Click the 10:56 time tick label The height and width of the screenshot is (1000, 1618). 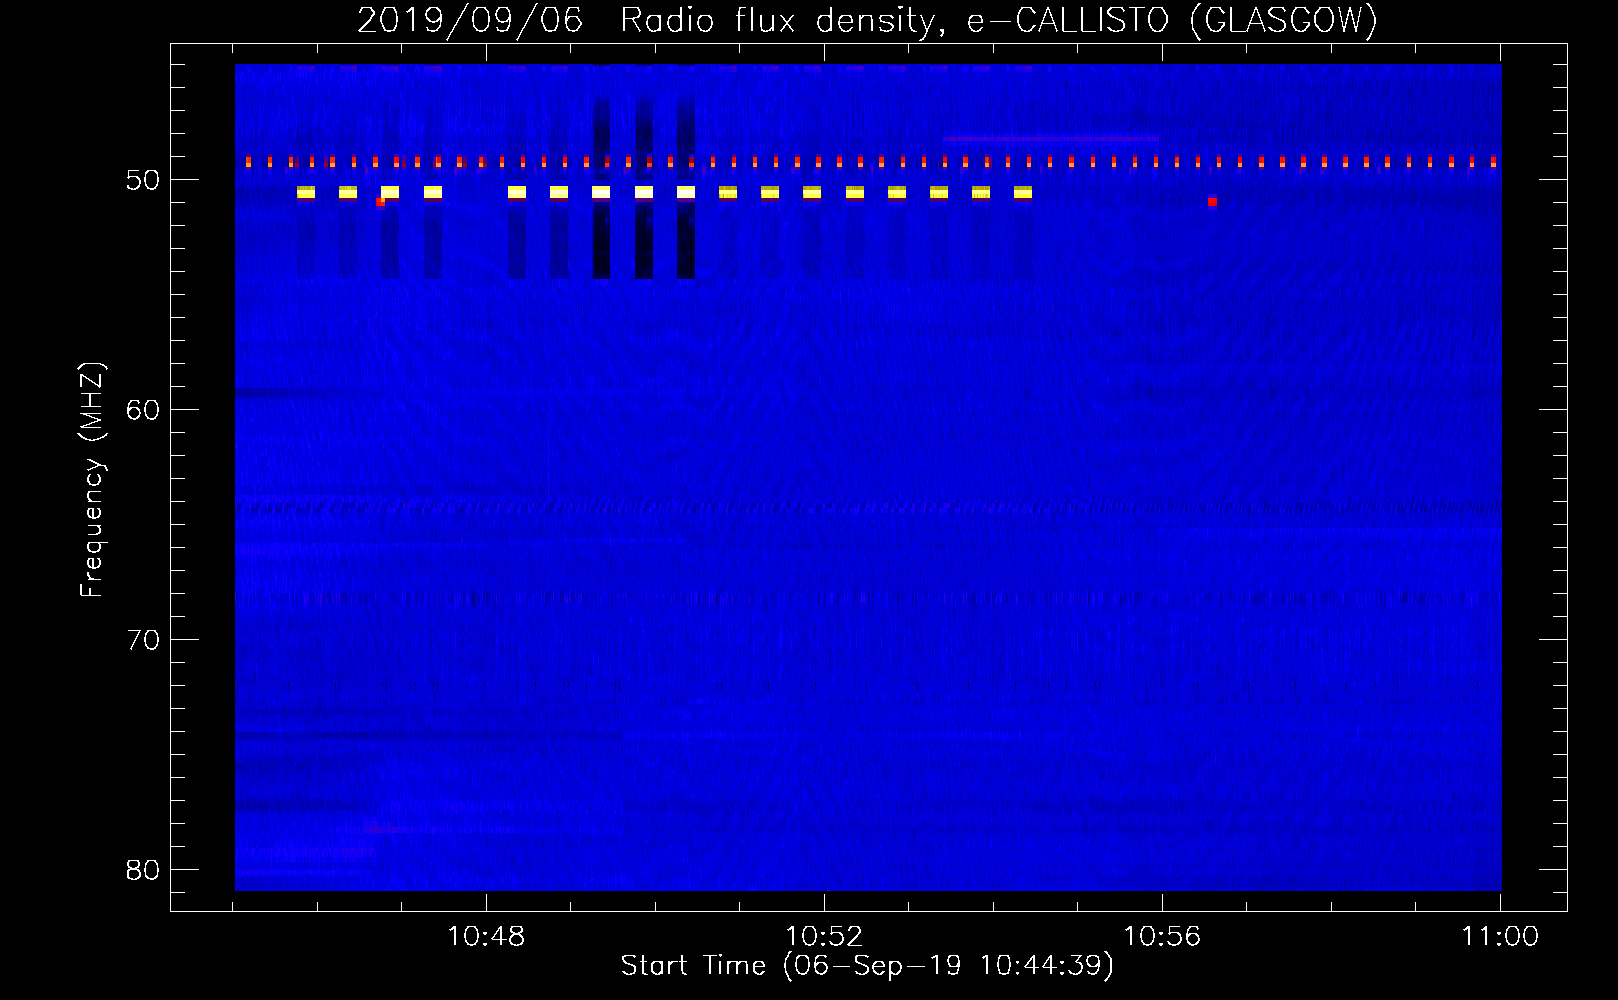click(x=1162, y=936)
